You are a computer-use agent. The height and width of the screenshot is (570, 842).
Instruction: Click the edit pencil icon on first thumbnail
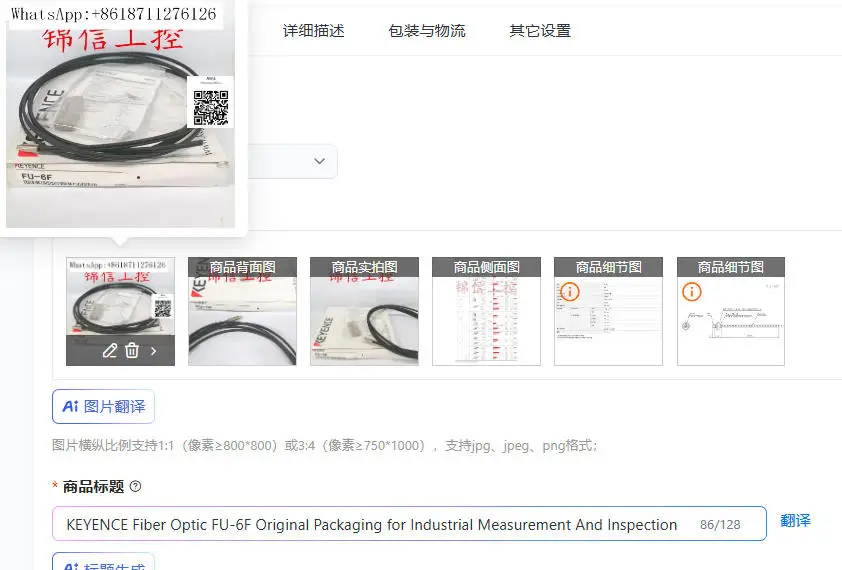(110, 351)
